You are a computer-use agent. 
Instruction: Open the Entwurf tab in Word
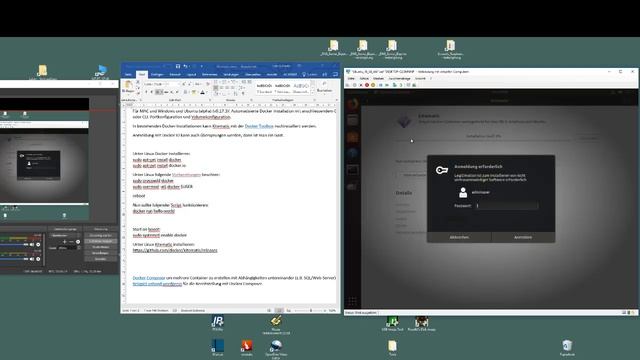175,74
